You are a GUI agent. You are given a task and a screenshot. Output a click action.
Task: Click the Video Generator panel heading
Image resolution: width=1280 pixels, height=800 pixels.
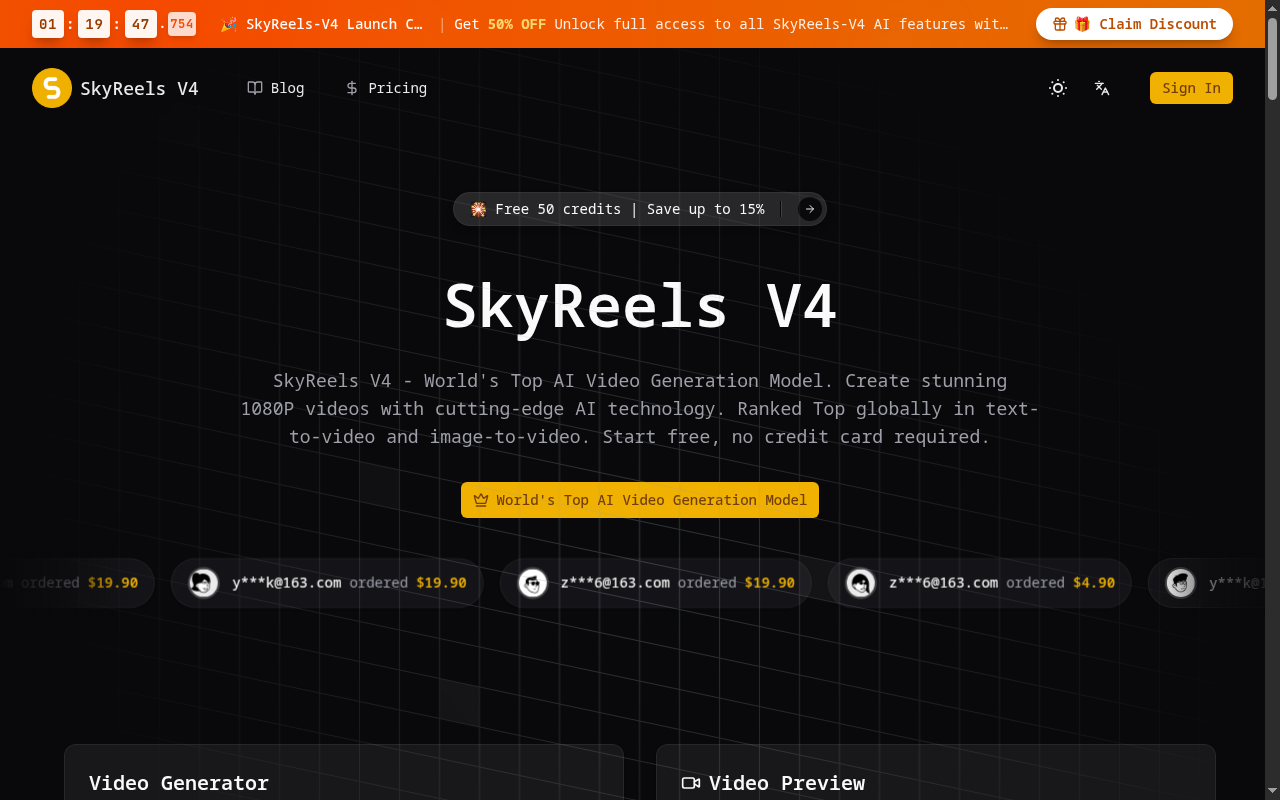coord(179,783)
